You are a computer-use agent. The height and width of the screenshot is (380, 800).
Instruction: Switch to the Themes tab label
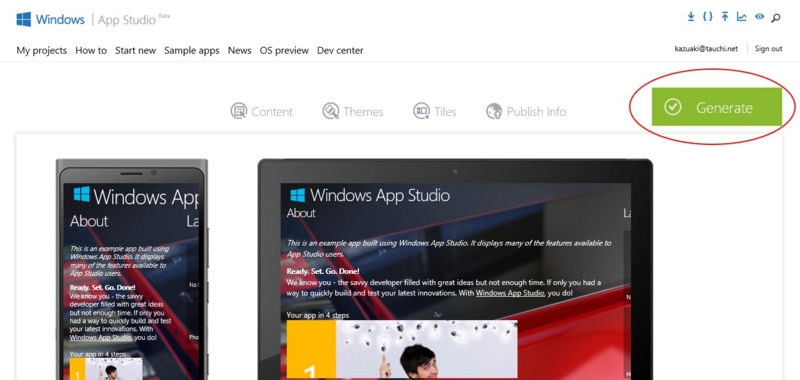[363, 112]
